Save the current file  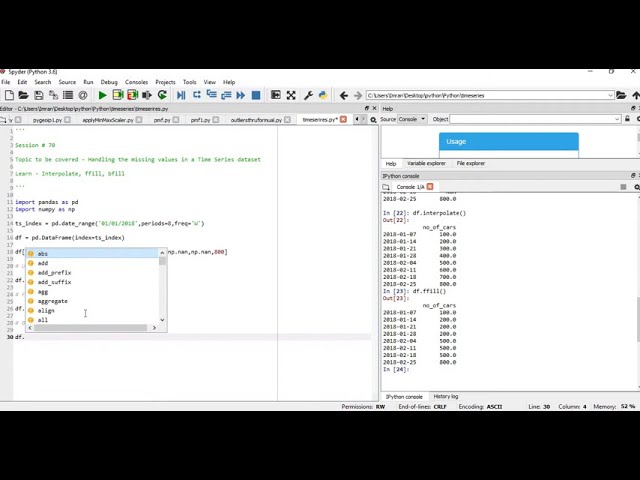pos(39,95)
